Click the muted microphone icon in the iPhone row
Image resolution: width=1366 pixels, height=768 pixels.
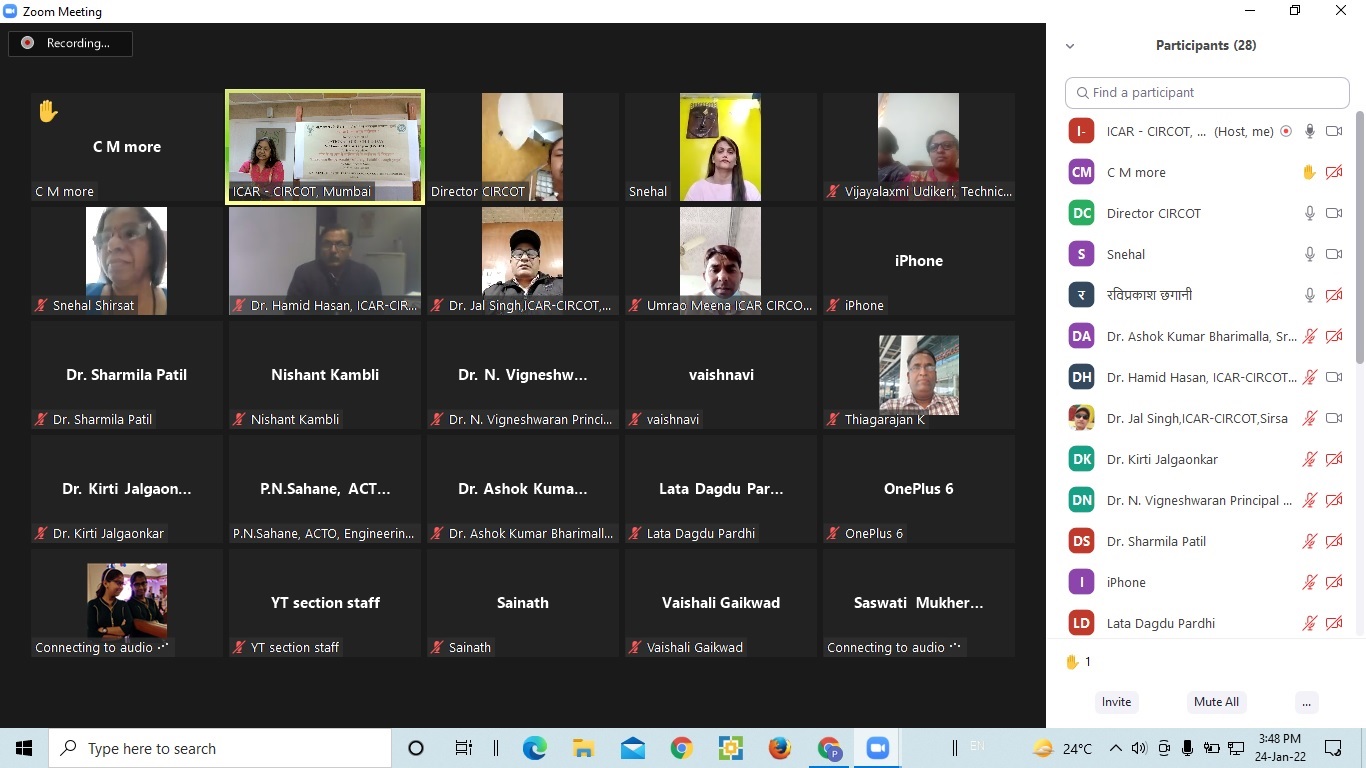click(x=1309, y=582)
